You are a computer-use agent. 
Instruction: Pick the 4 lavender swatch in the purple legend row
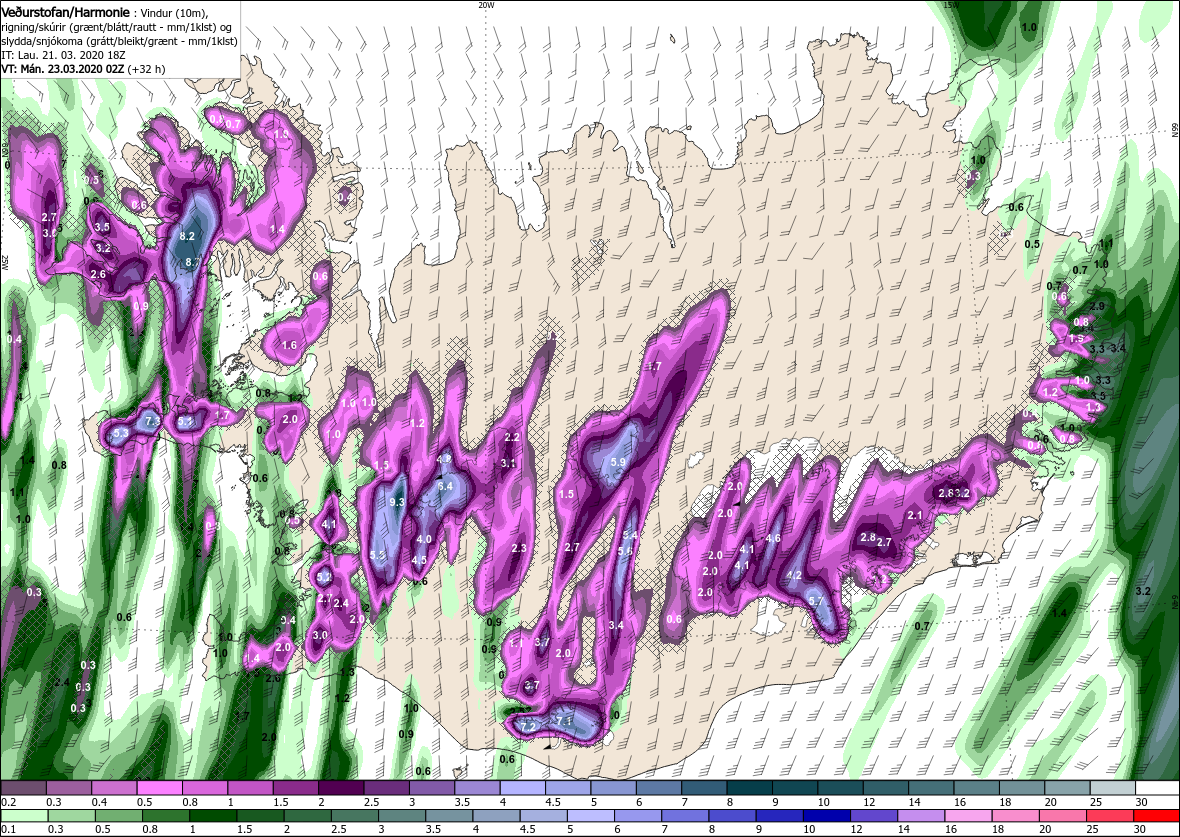pyautogui.click(x=522, y=787)
